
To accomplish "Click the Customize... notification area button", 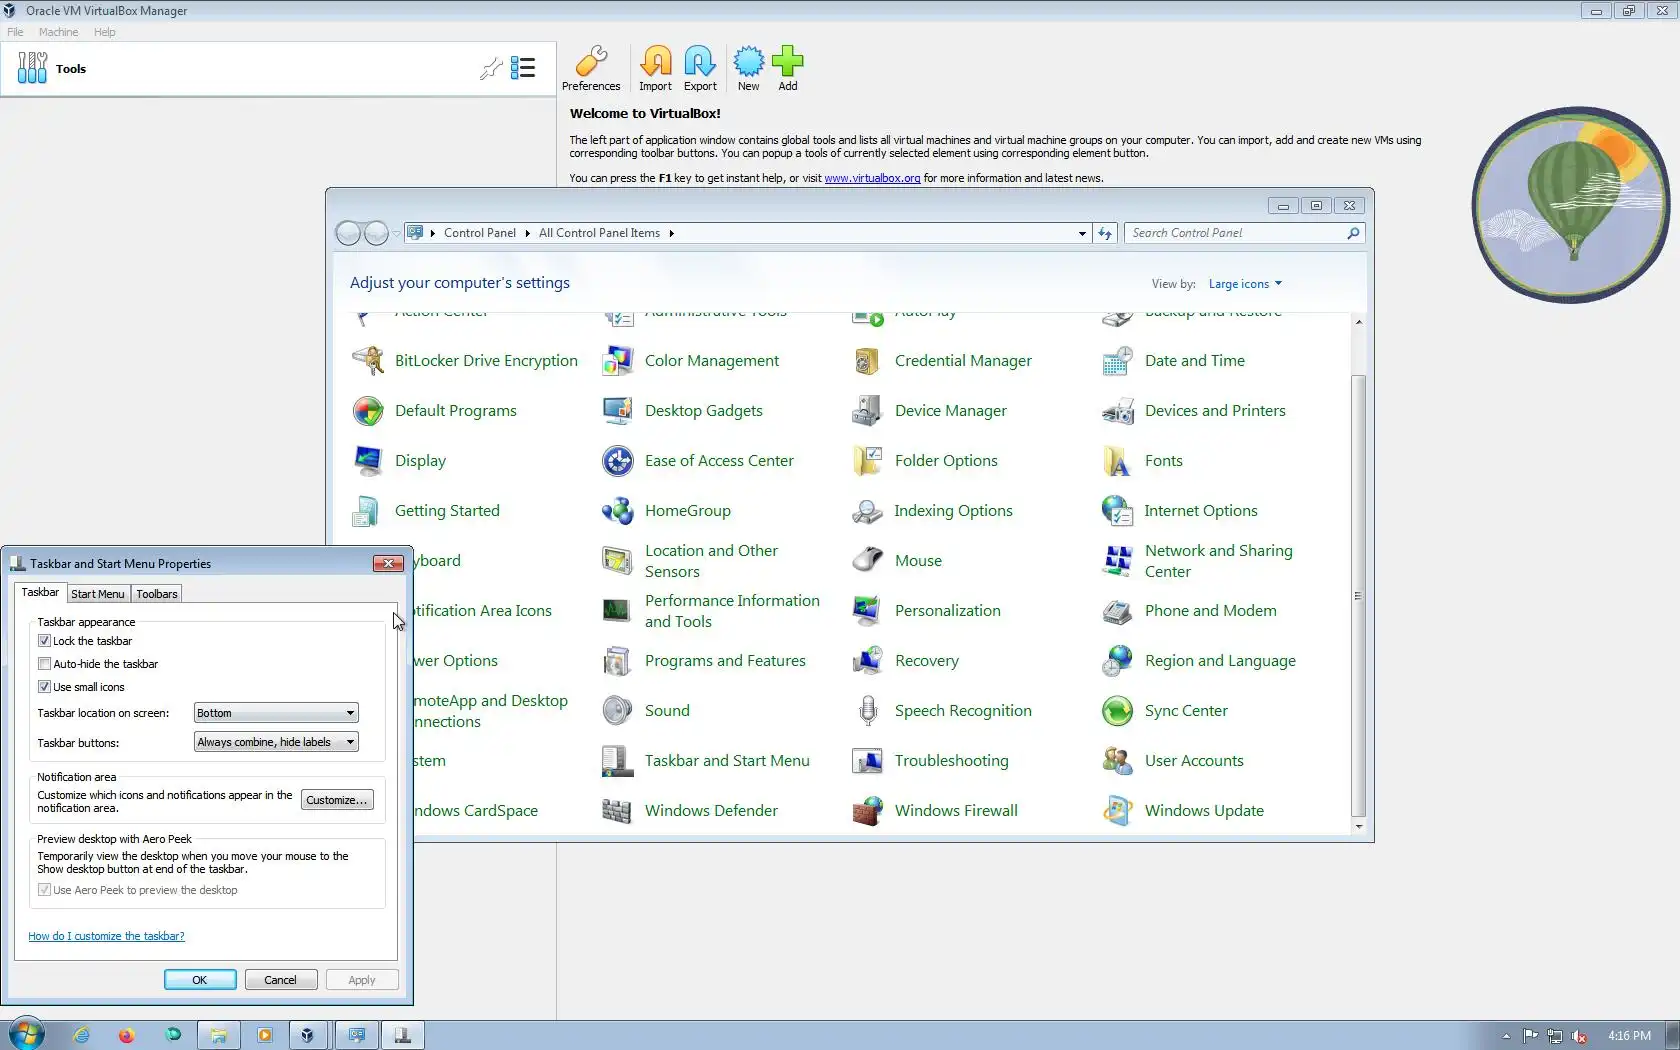I will (x=337, y=800).
